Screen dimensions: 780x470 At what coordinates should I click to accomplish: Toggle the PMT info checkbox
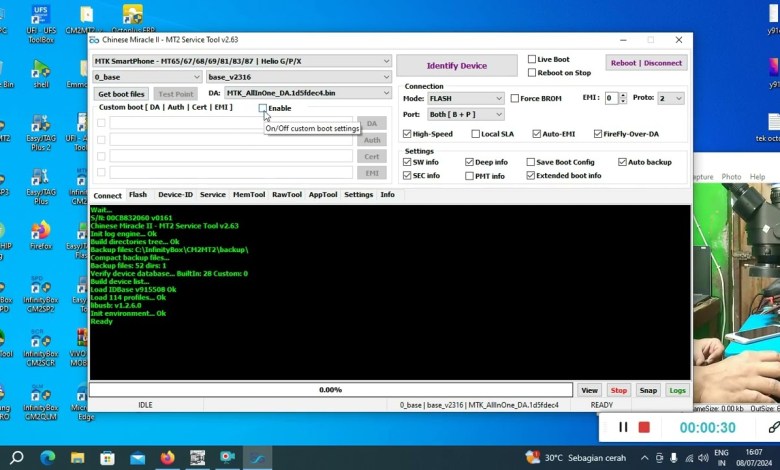pyautogui.click(x=469, y=176)
